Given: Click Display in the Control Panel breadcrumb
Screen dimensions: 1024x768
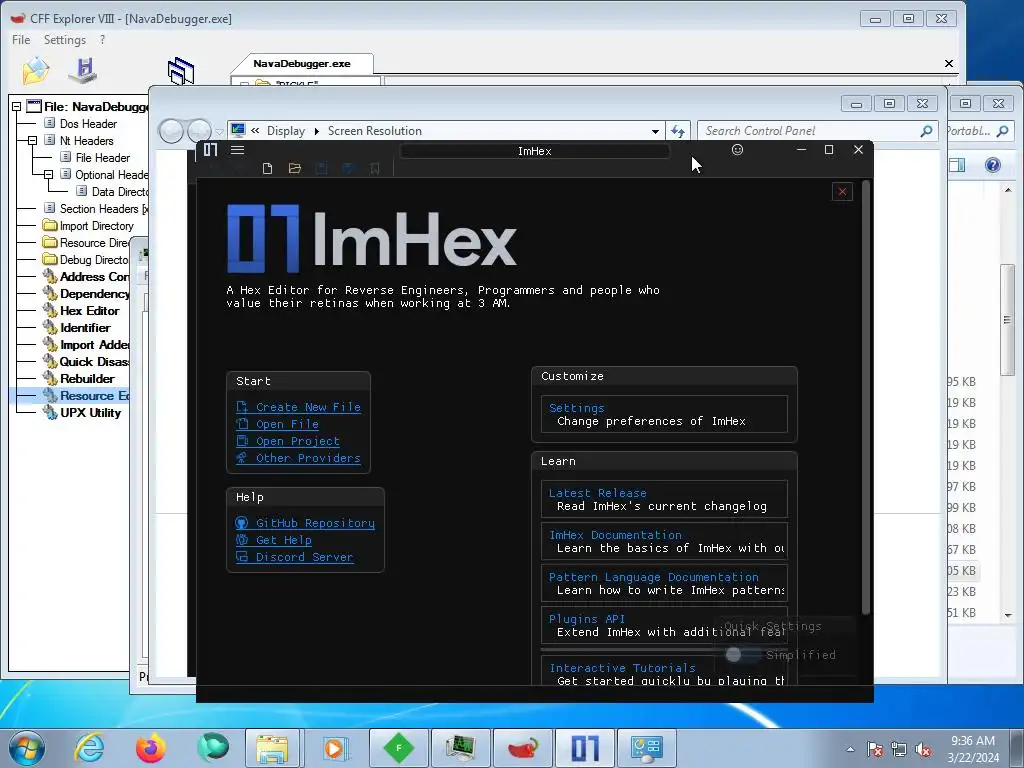Looking at the screenshot, I should (x=286, y=131).
